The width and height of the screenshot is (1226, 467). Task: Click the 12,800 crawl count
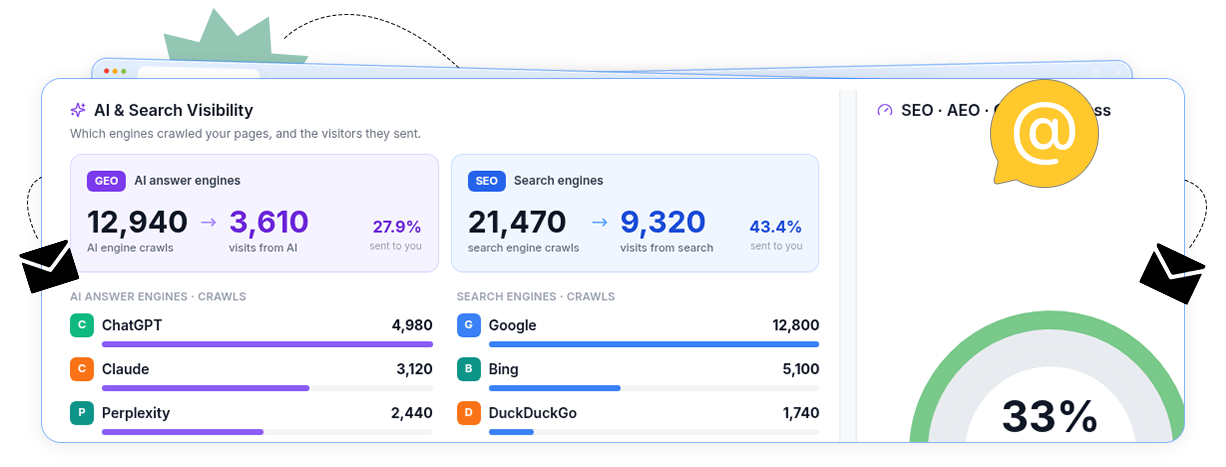pos(796,325)
